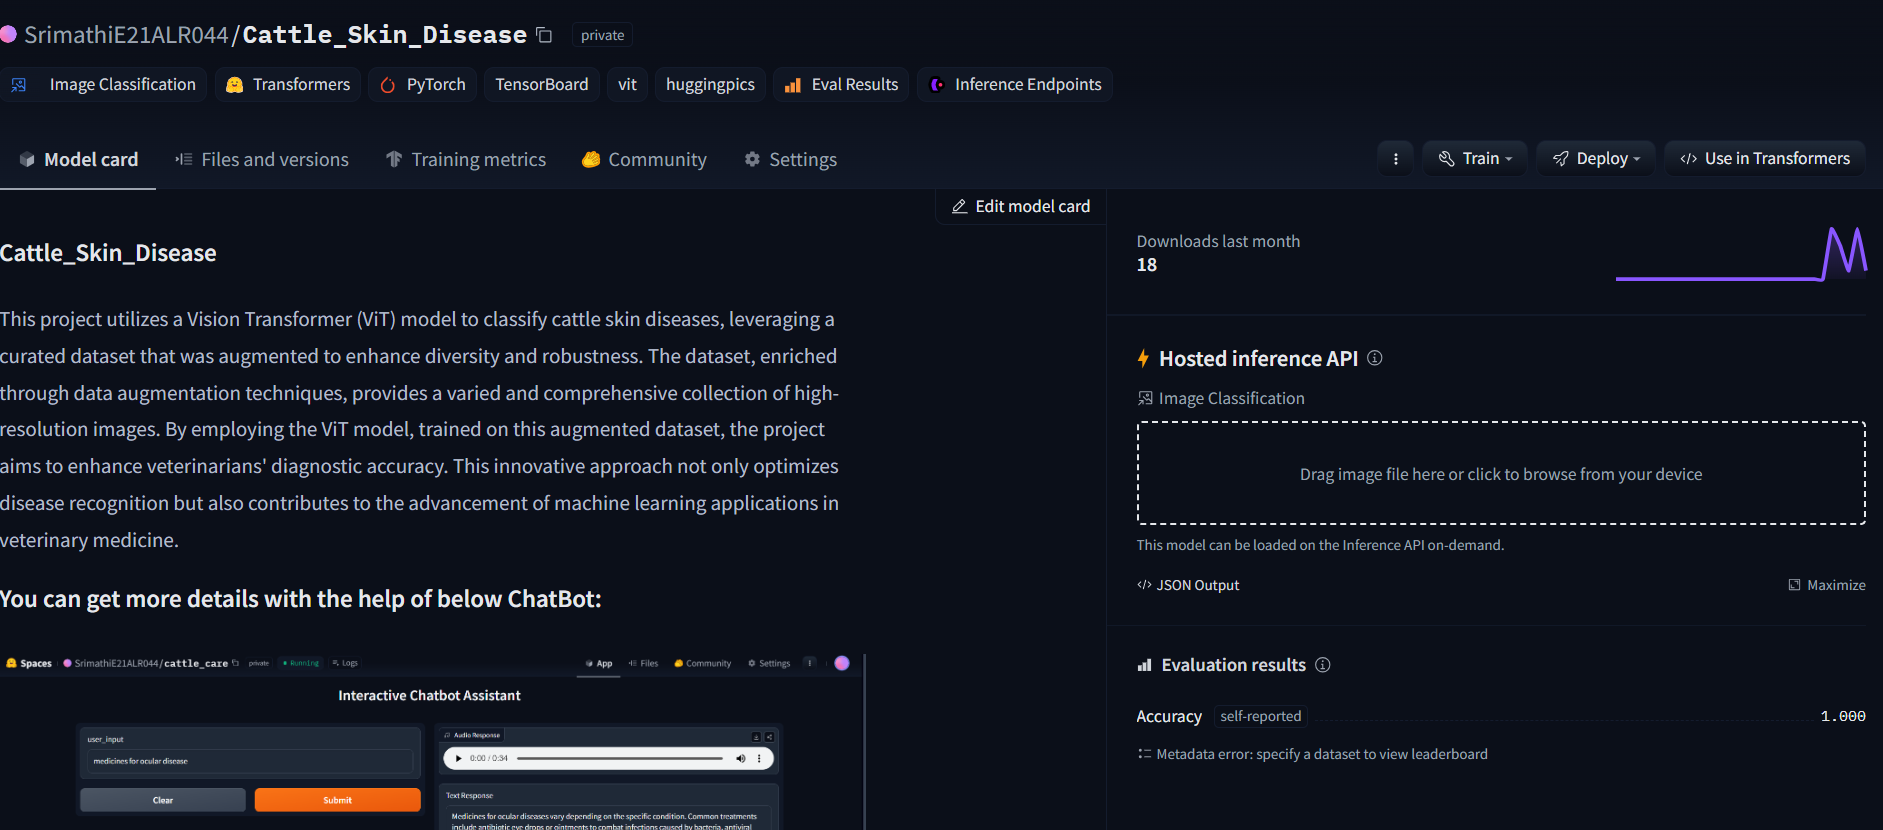This screenshot has width=1883, height=830.
Task: Open the Settings tab
Action: coord(791,160)
